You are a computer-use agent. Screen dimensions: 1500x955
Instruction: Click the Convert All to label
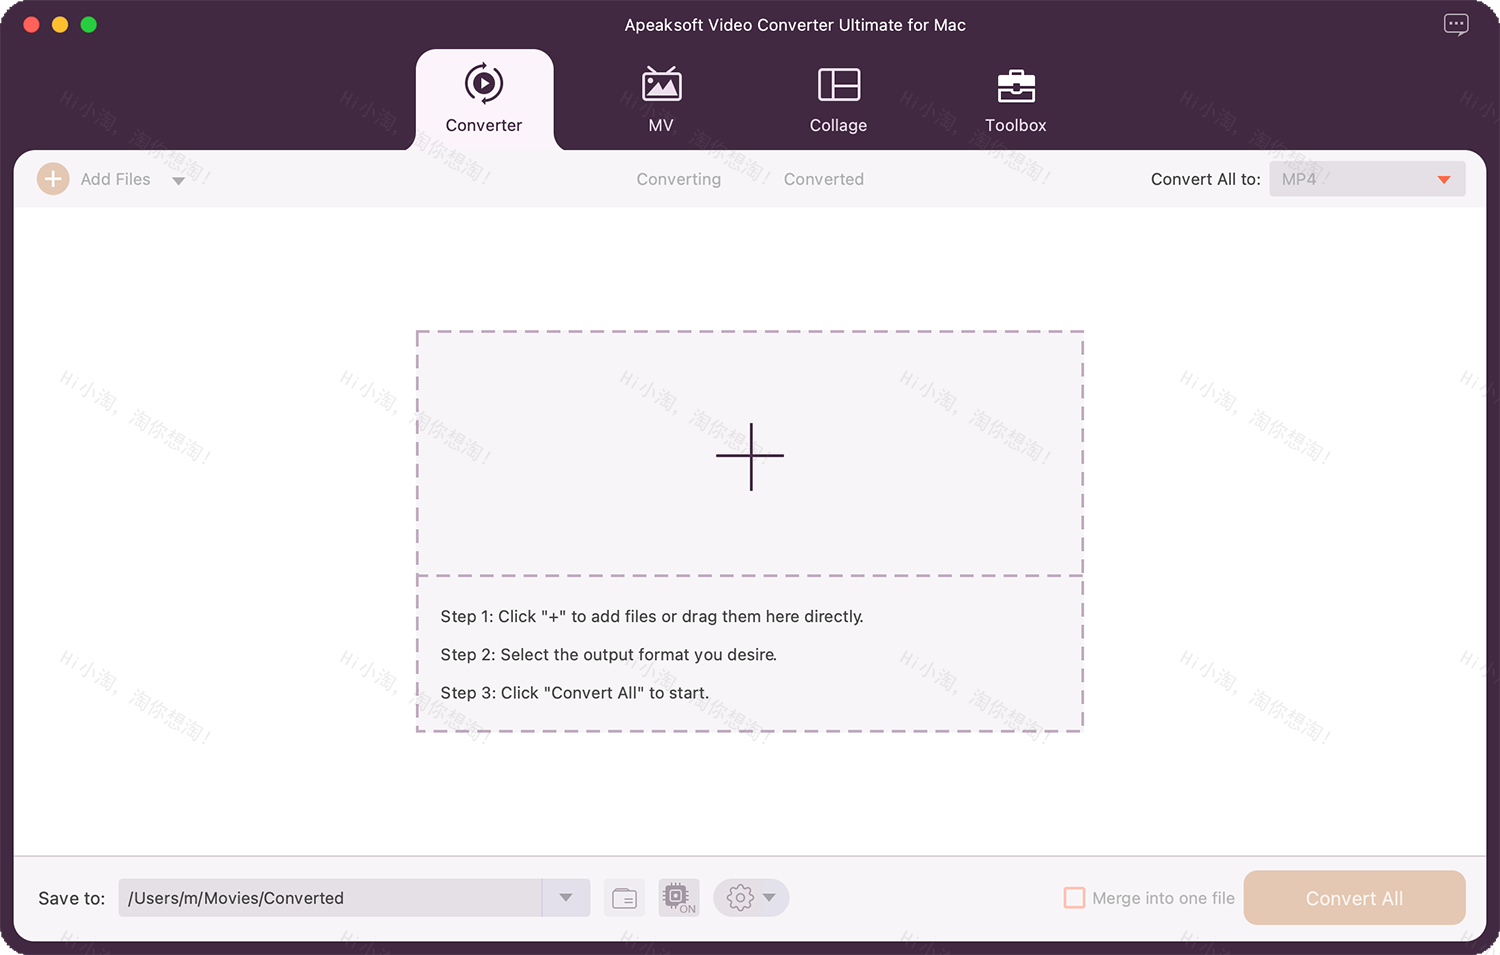click(1205, 179)
